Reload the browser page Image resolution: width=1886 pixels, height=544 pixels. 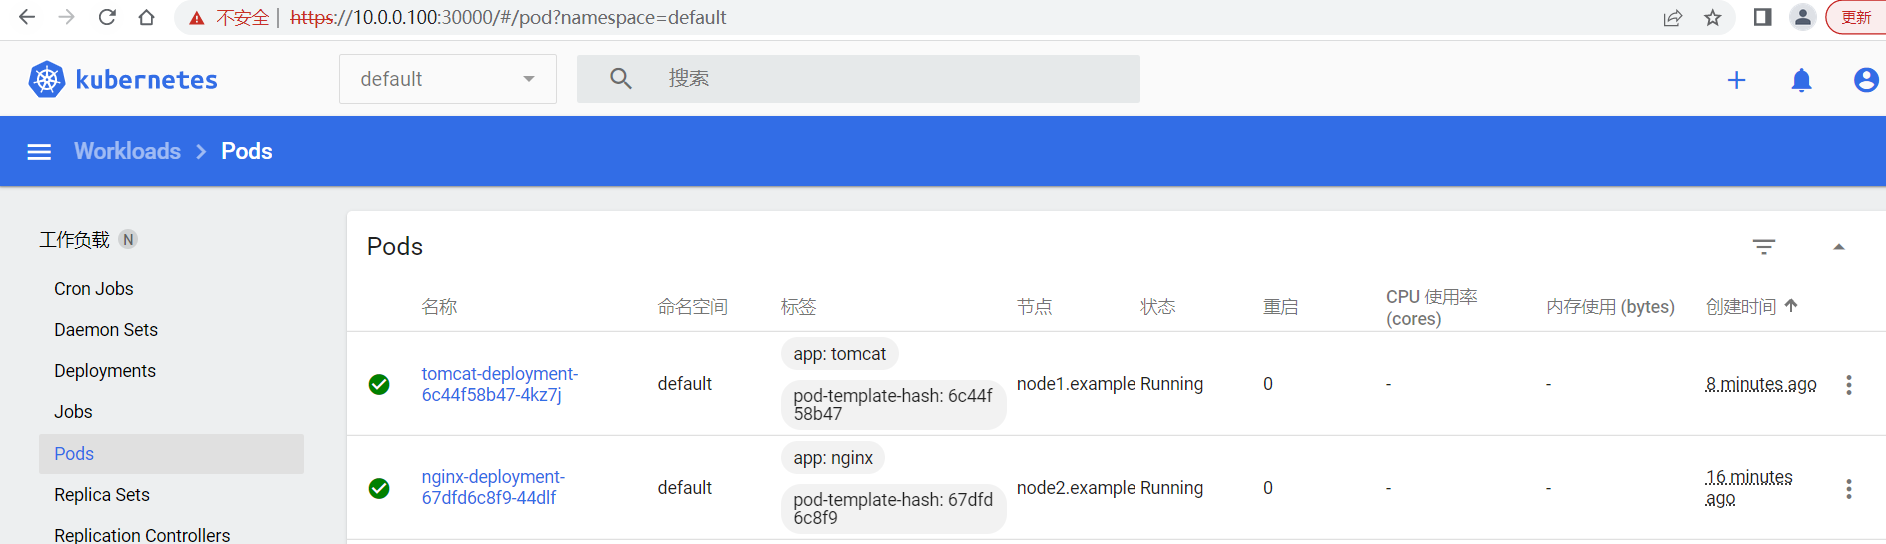click(107, 18)
